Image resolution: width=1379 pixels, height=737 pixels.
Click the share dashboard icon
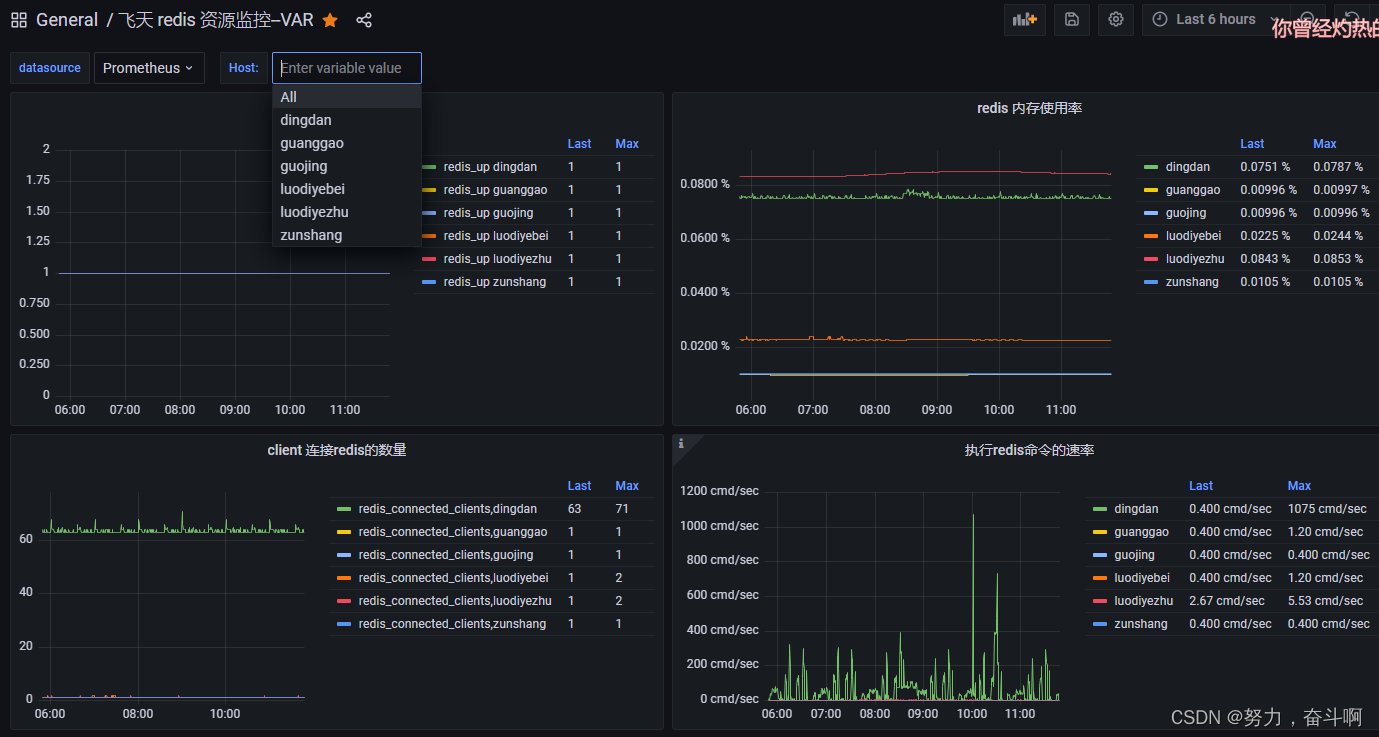point(363,19)
